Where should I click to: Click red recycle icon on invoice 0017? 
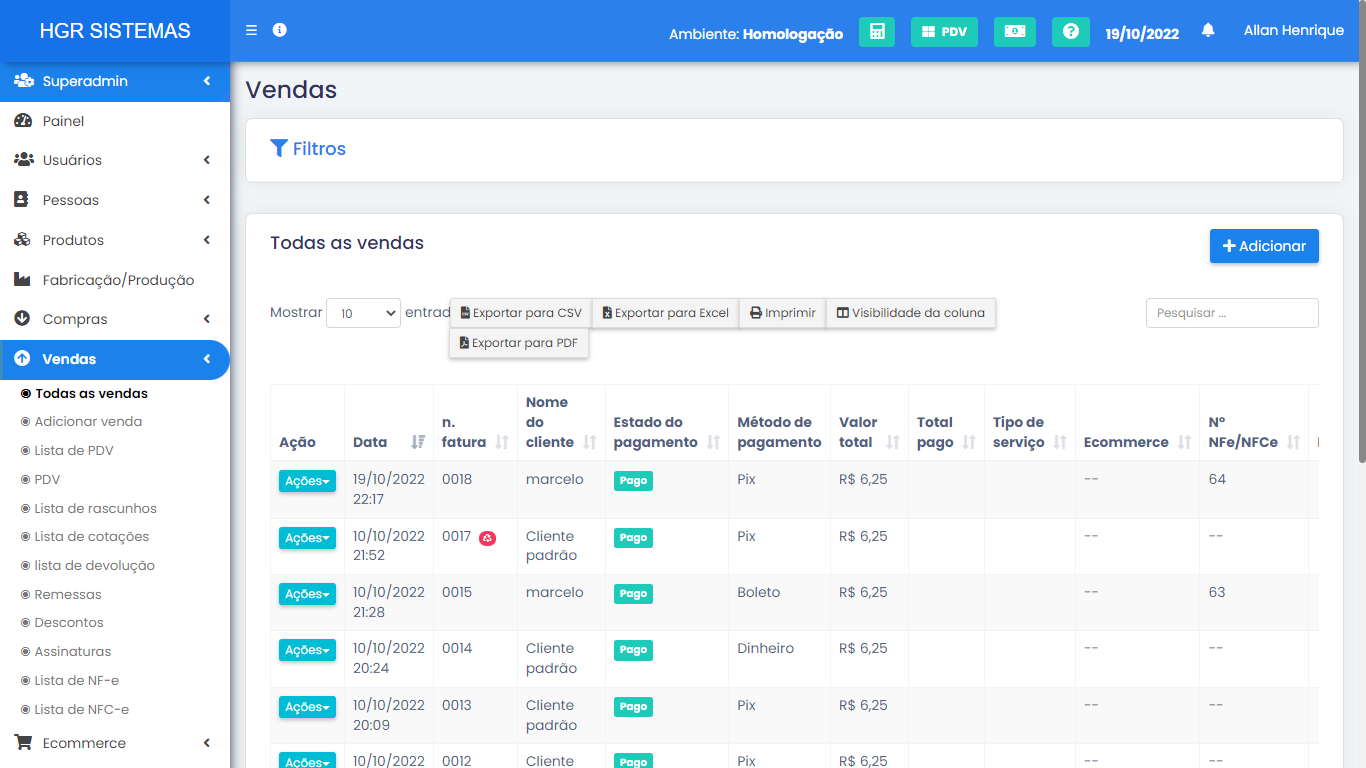(487, 538)
